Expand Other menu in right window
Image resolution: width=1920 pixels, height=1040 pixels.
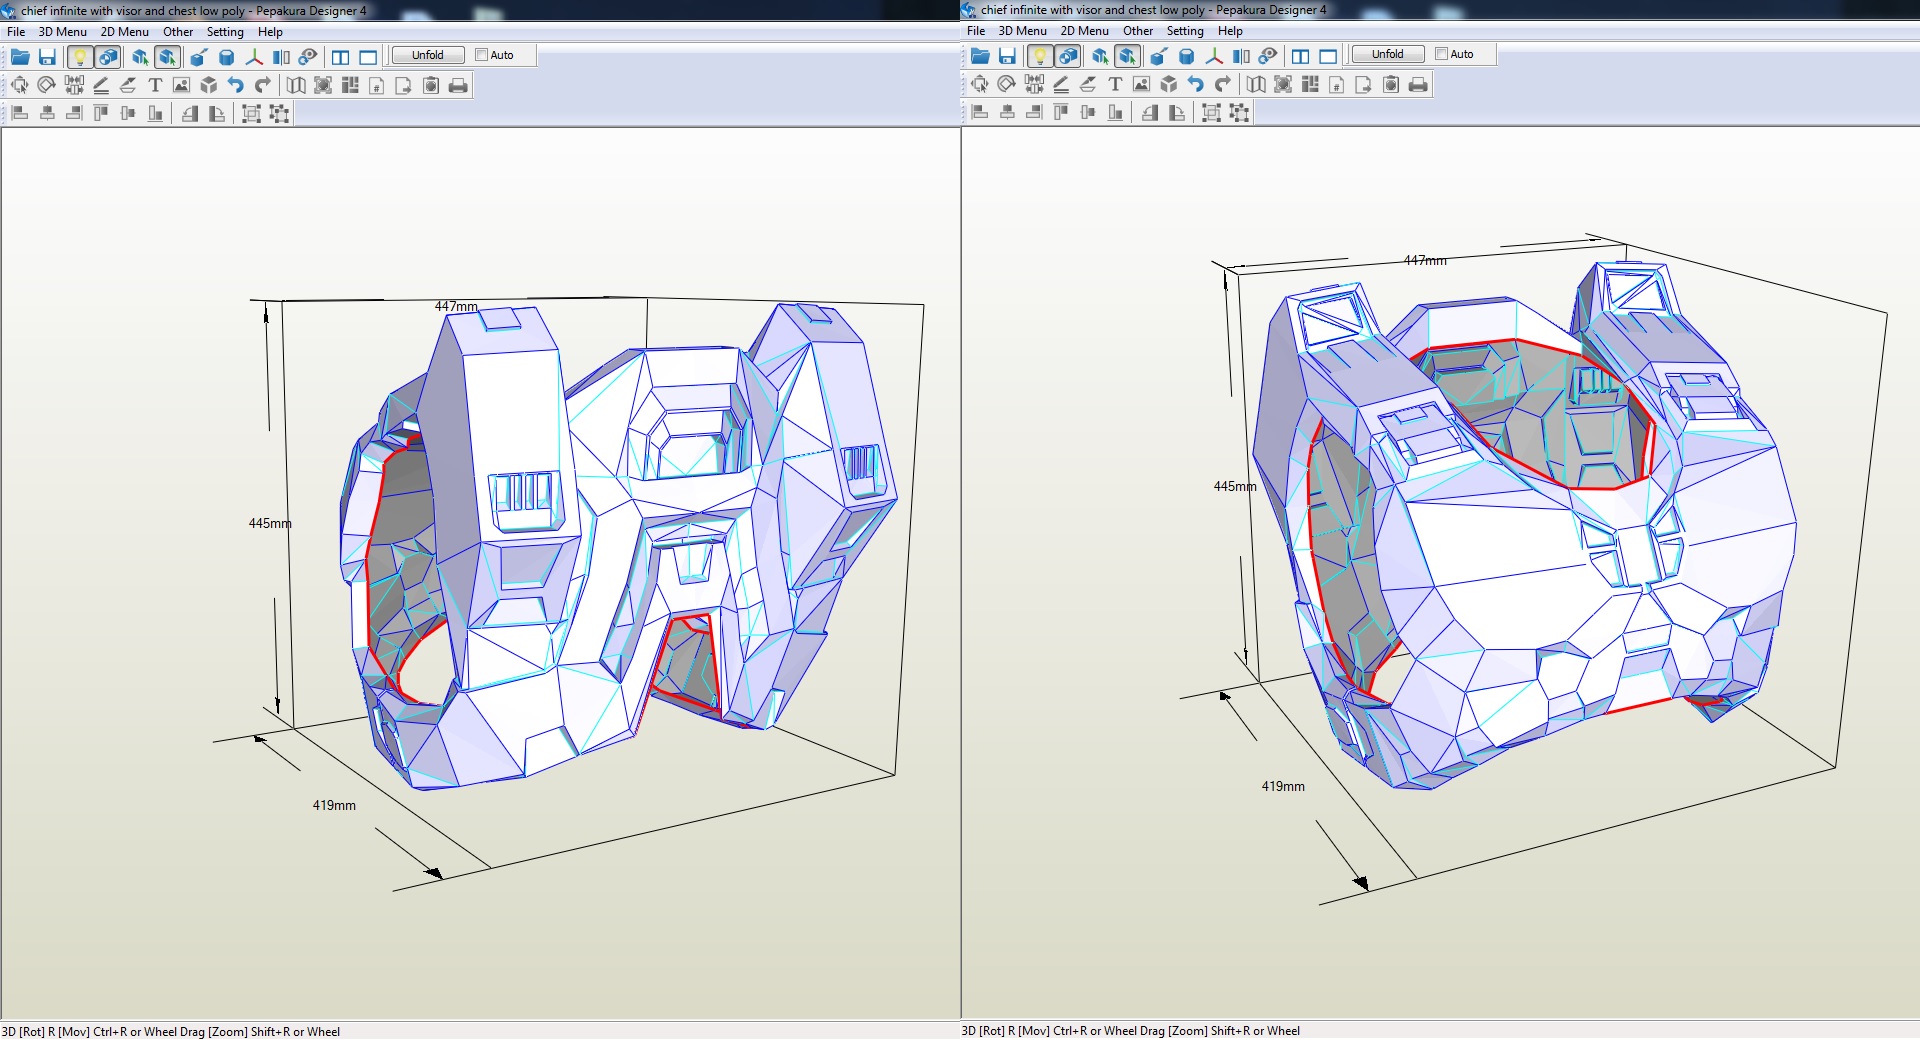1137,31
